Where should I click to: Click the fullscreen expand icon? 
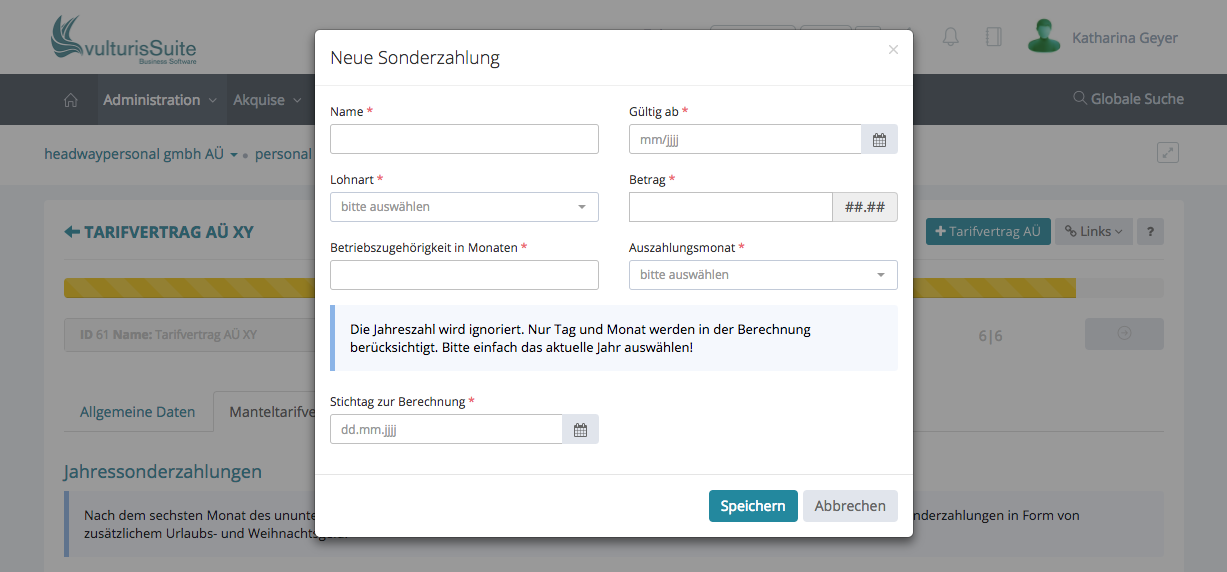pos(1167,153)
